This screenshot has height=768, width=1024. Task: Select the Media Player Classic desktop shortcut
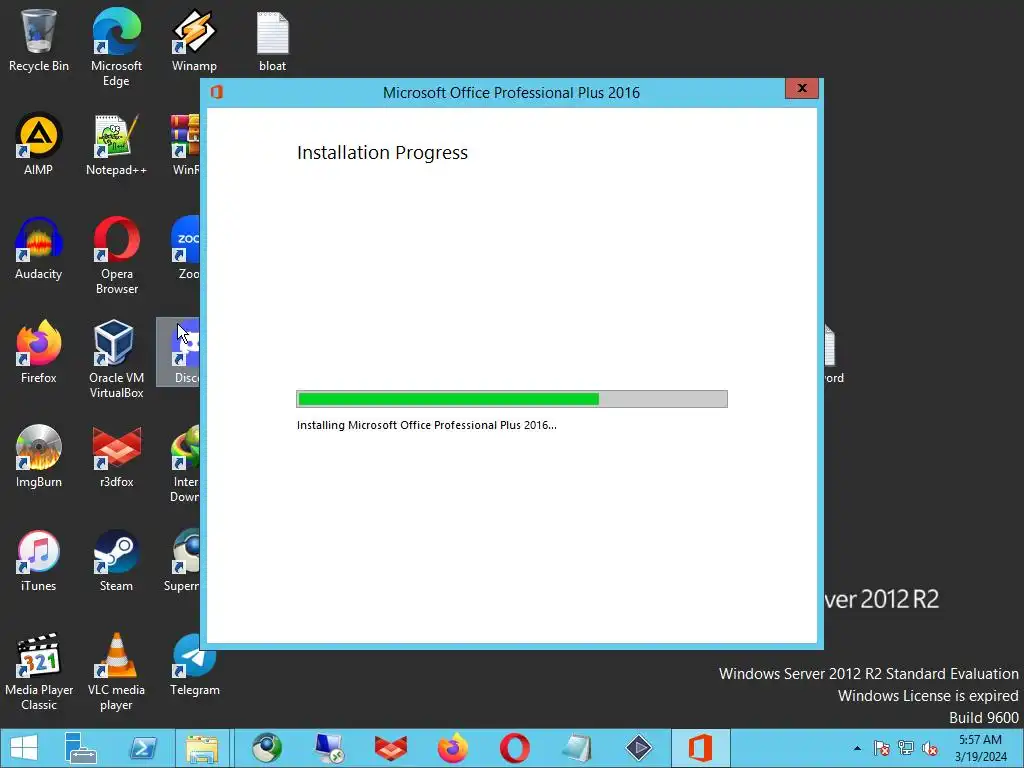(x=39, y=671)
